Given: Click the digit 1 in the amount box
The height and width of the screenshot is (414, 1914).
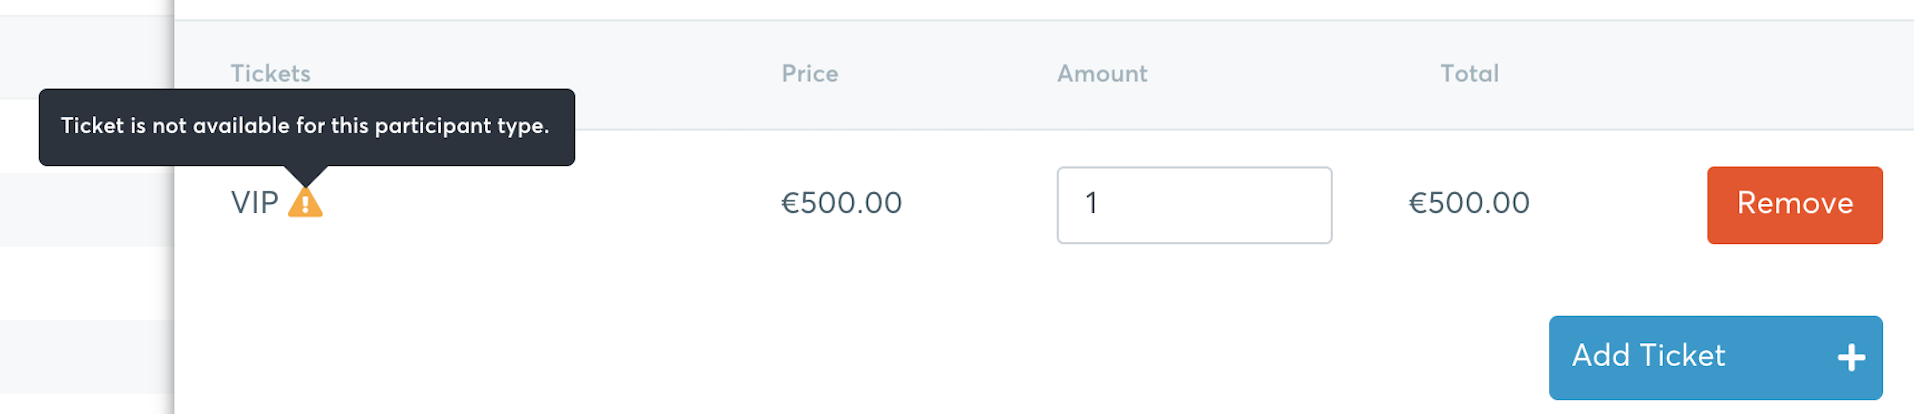Looking at the screenshot, I should coord(1091,203).
